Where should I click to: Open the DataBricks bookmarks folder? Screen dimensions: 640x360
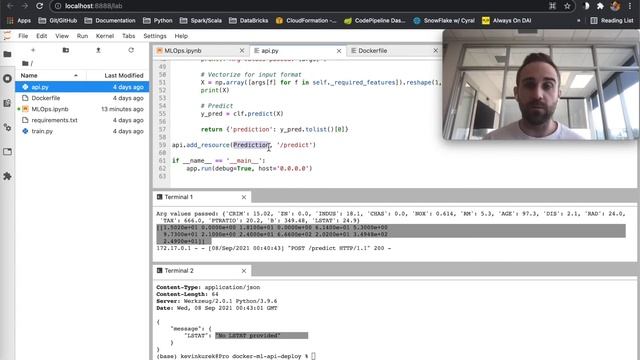click(249, 20)
